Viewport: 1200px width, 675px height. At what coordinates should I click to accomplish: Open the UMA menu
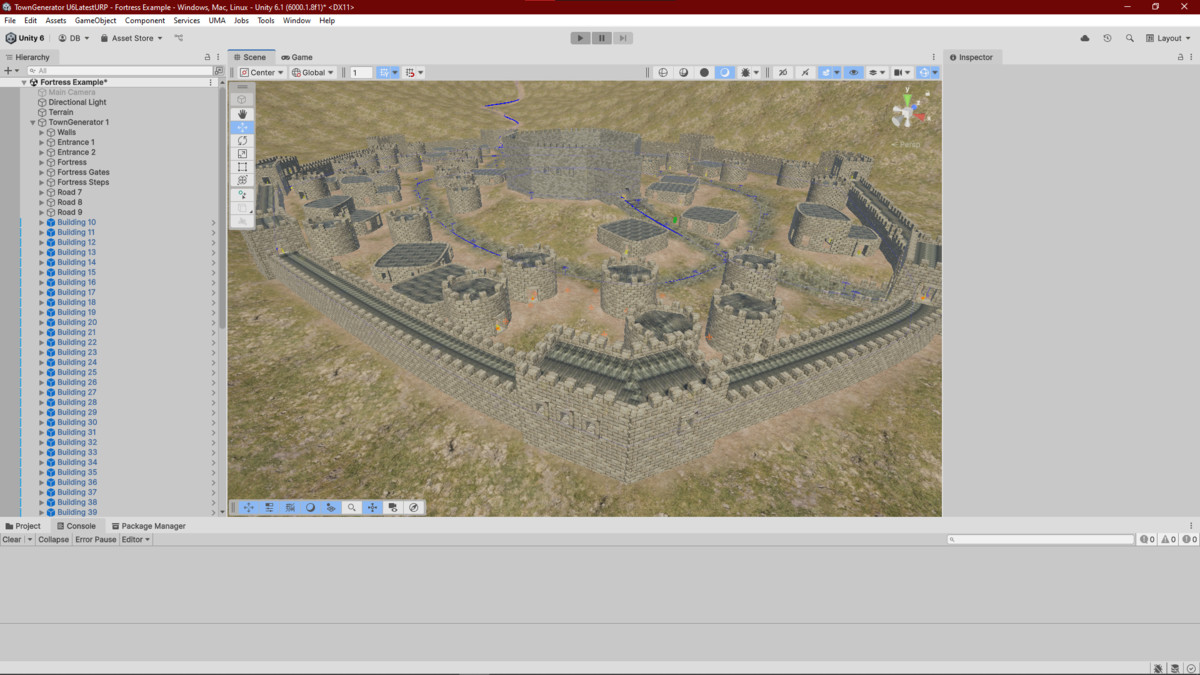tap(217, 20)
